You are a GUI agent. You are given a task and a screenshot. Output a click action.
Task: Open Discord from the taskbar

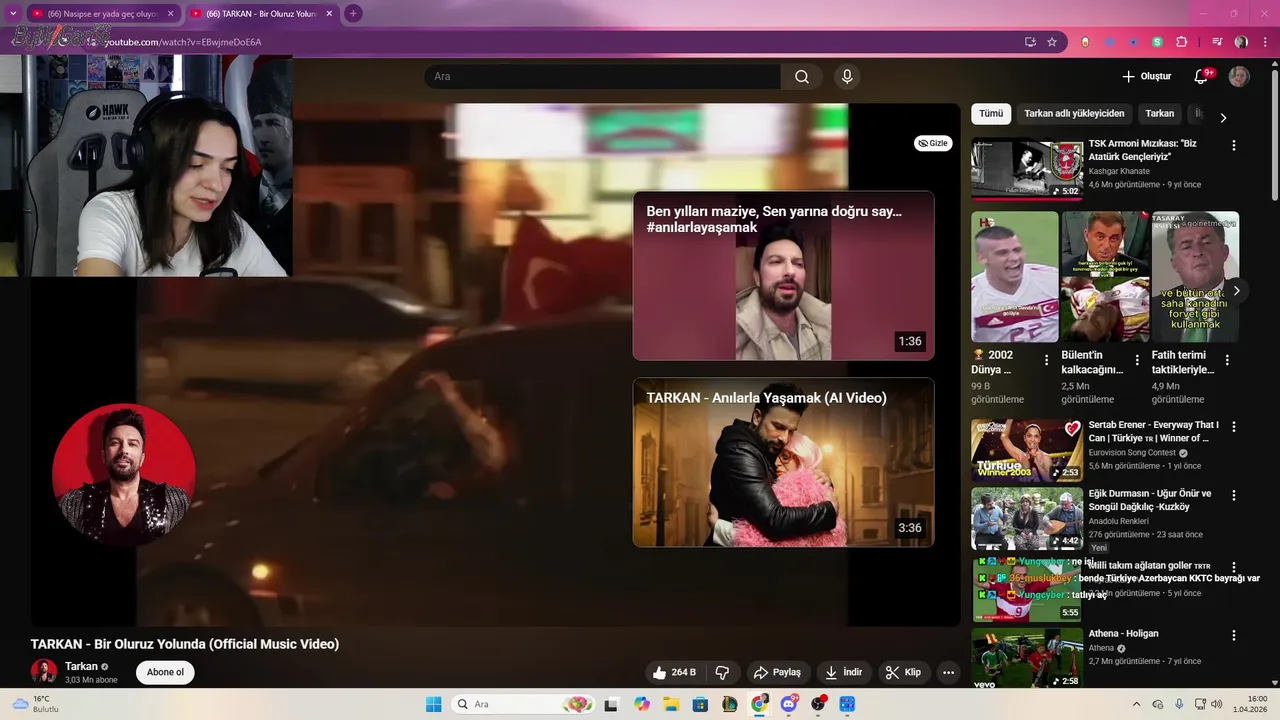tap(789, 704)
